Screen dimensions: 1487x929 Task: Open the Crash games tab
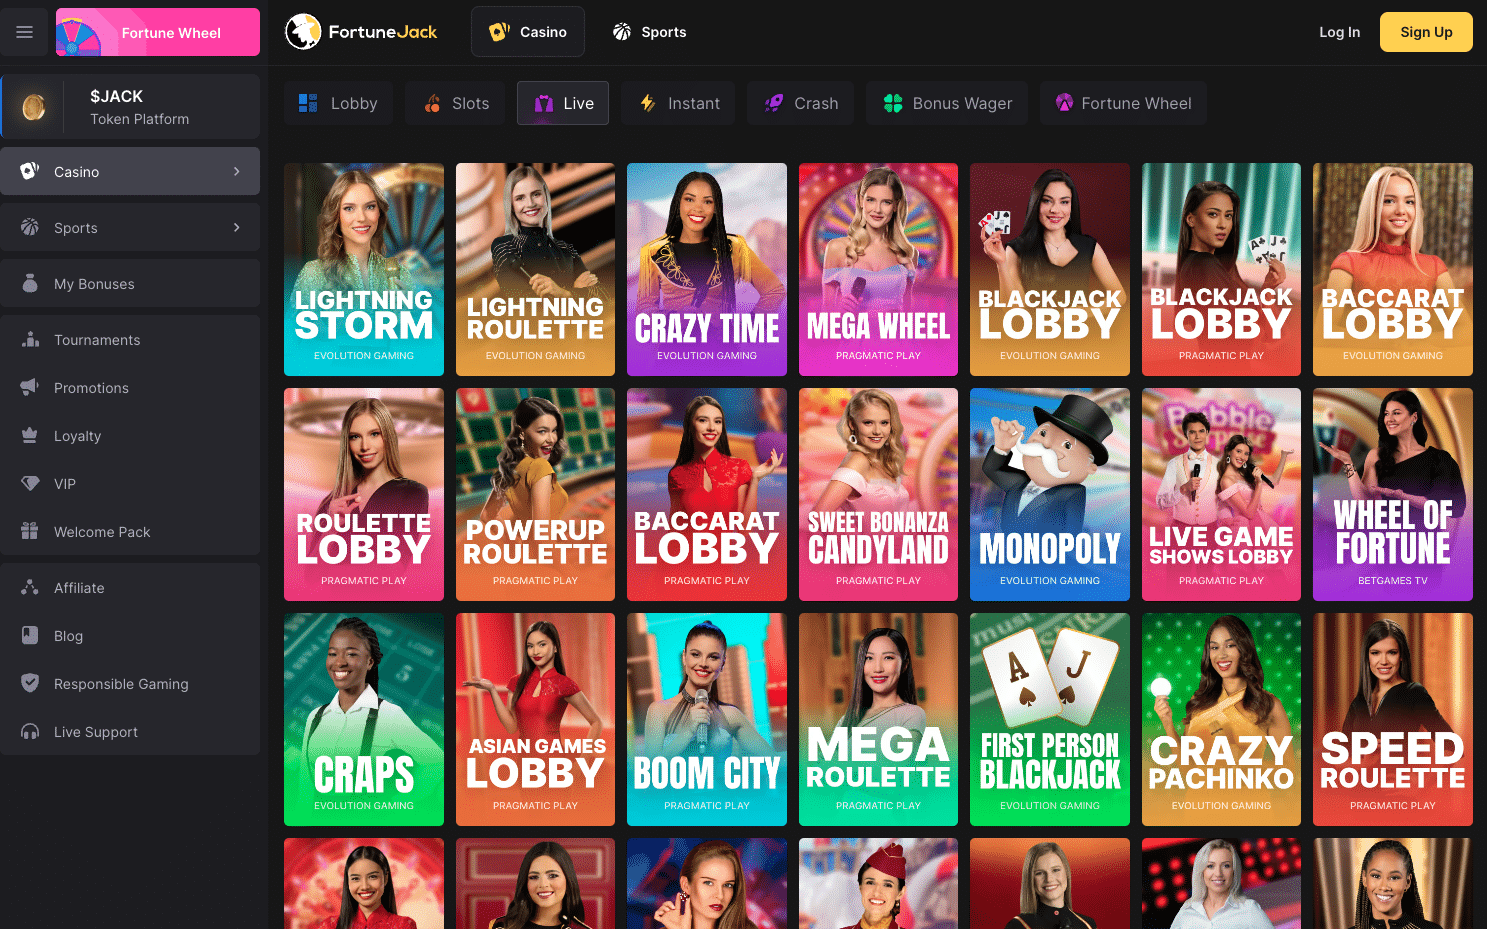tap(800, 103)
